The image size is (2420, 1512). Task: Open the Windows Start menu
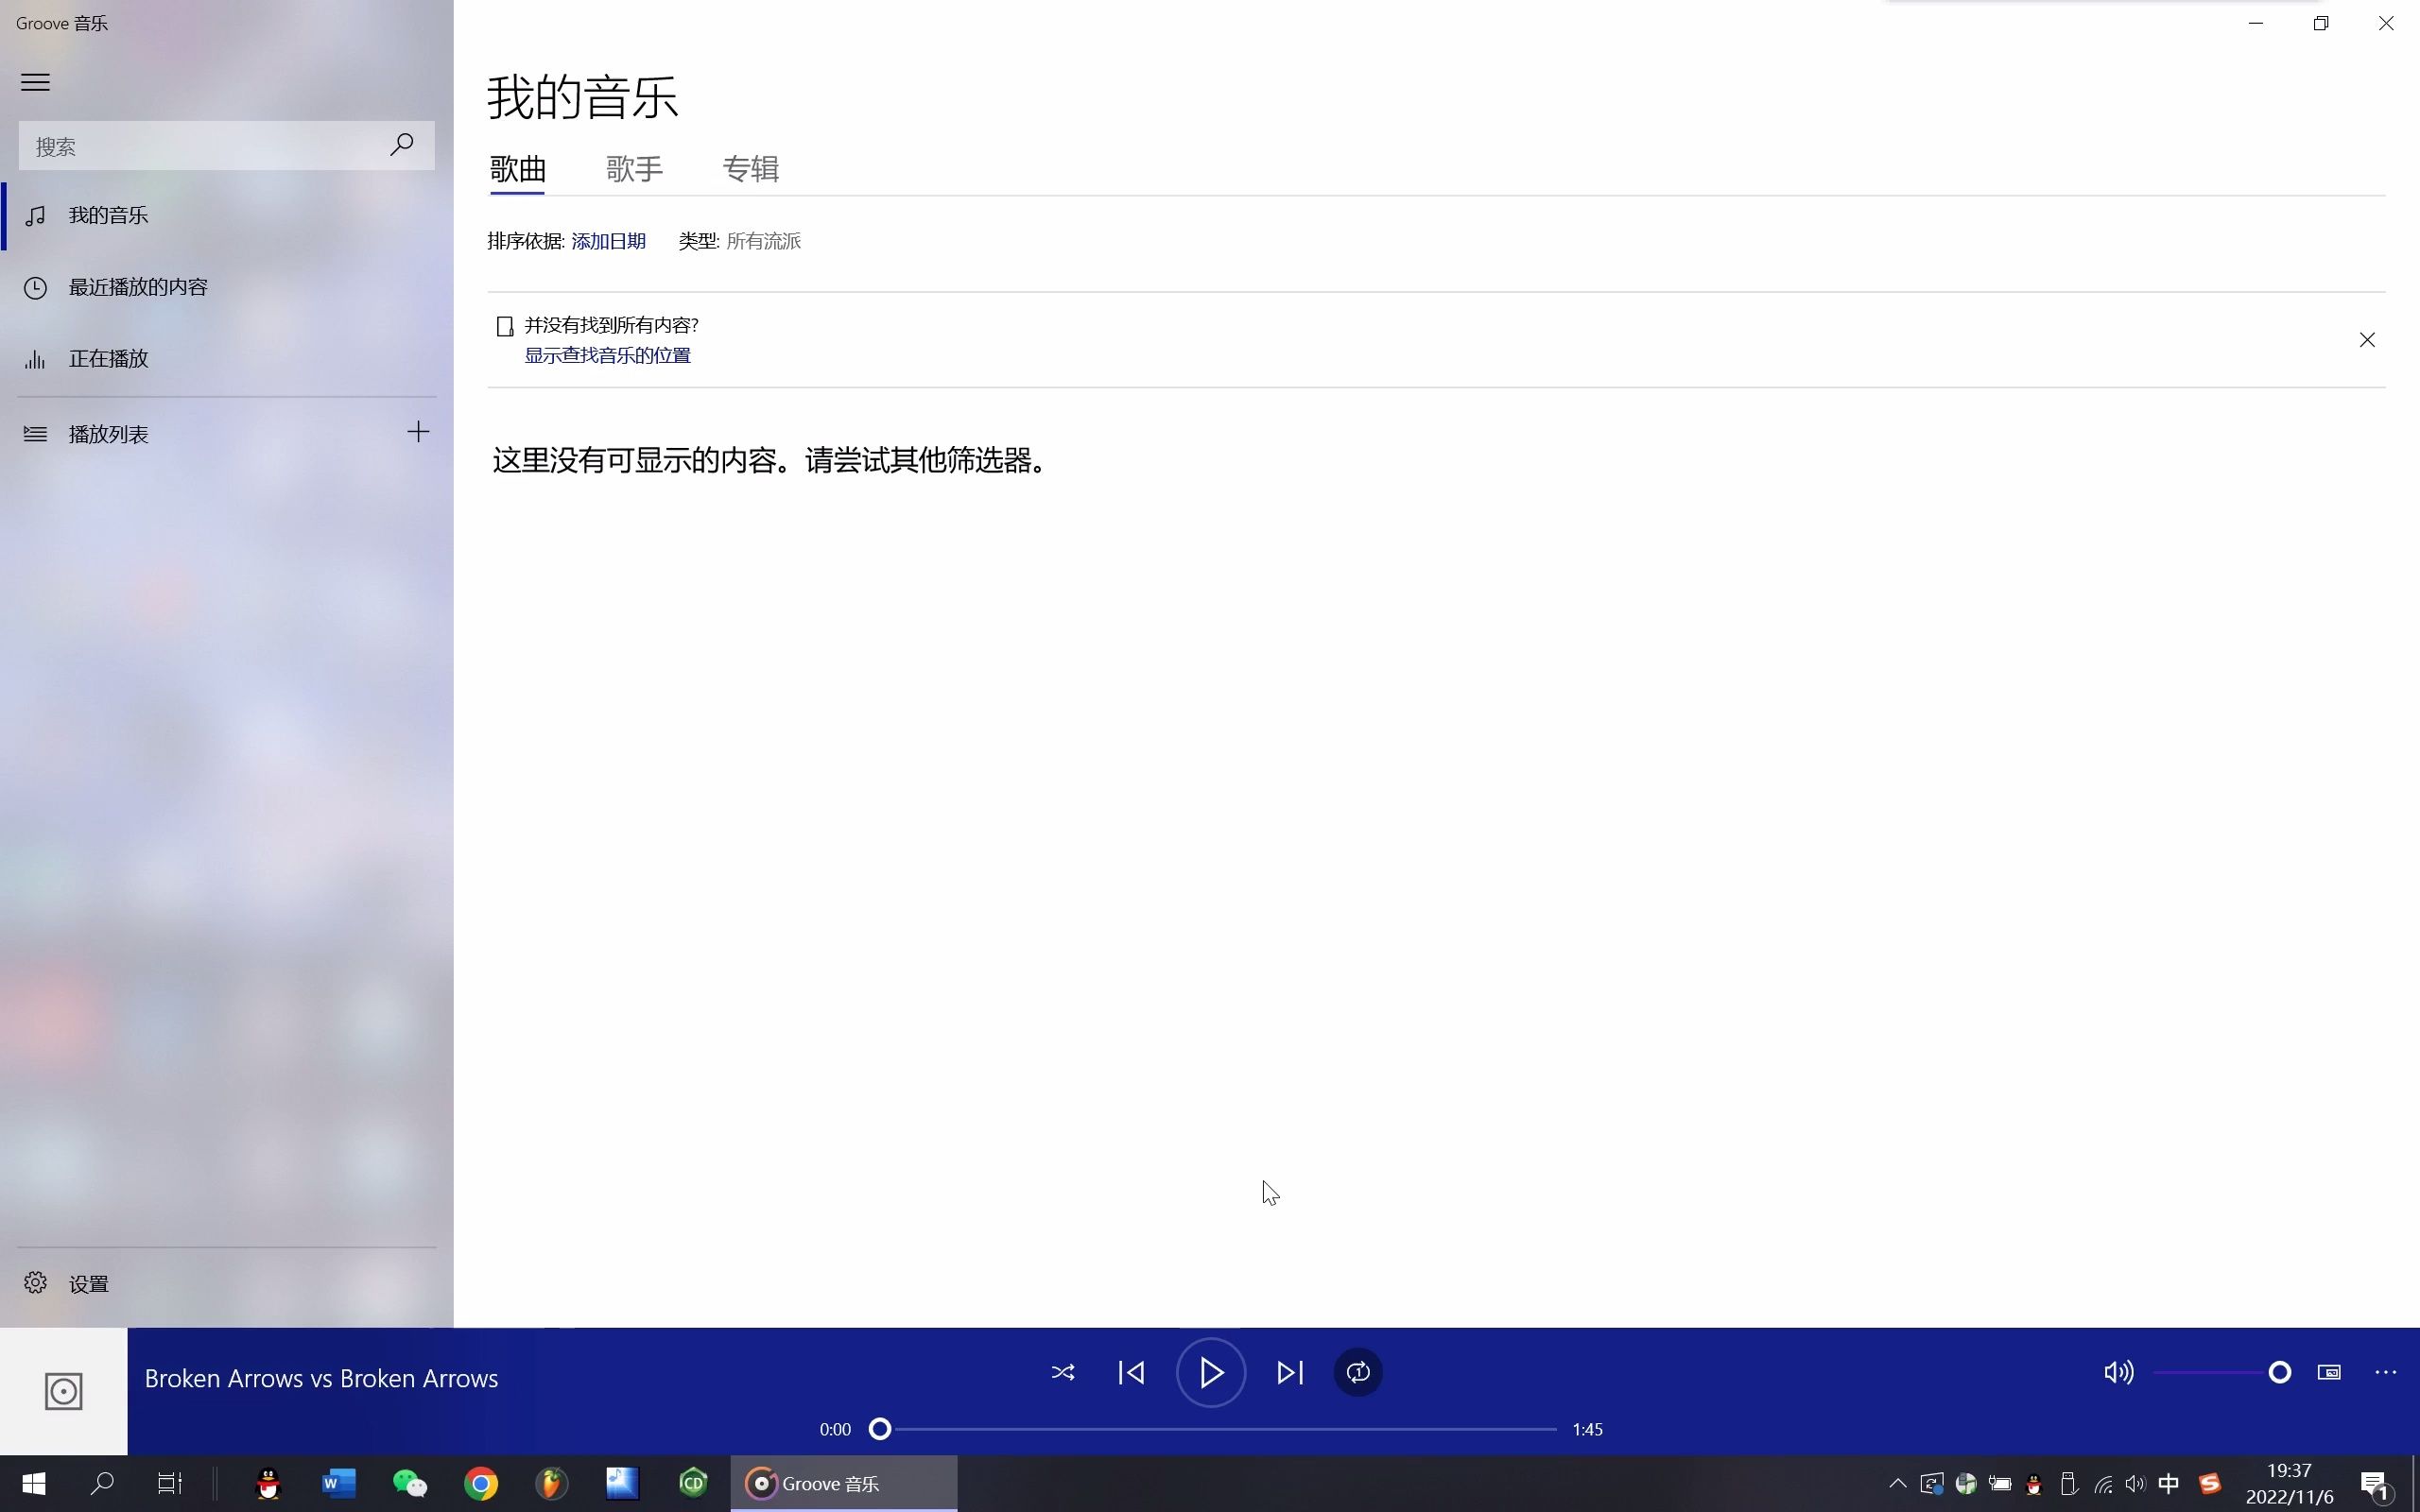pos(34,1483)
